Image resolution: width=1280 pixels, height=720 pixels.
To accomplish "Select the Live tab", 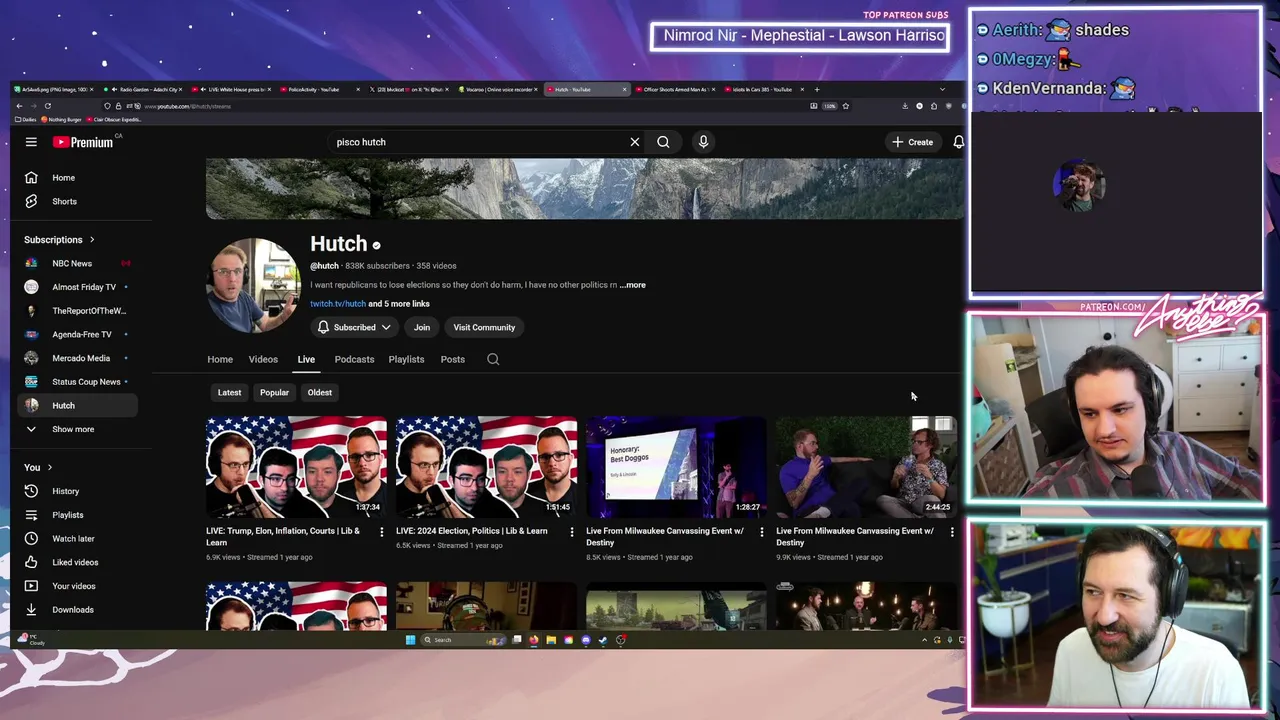I will pos(306,359).
